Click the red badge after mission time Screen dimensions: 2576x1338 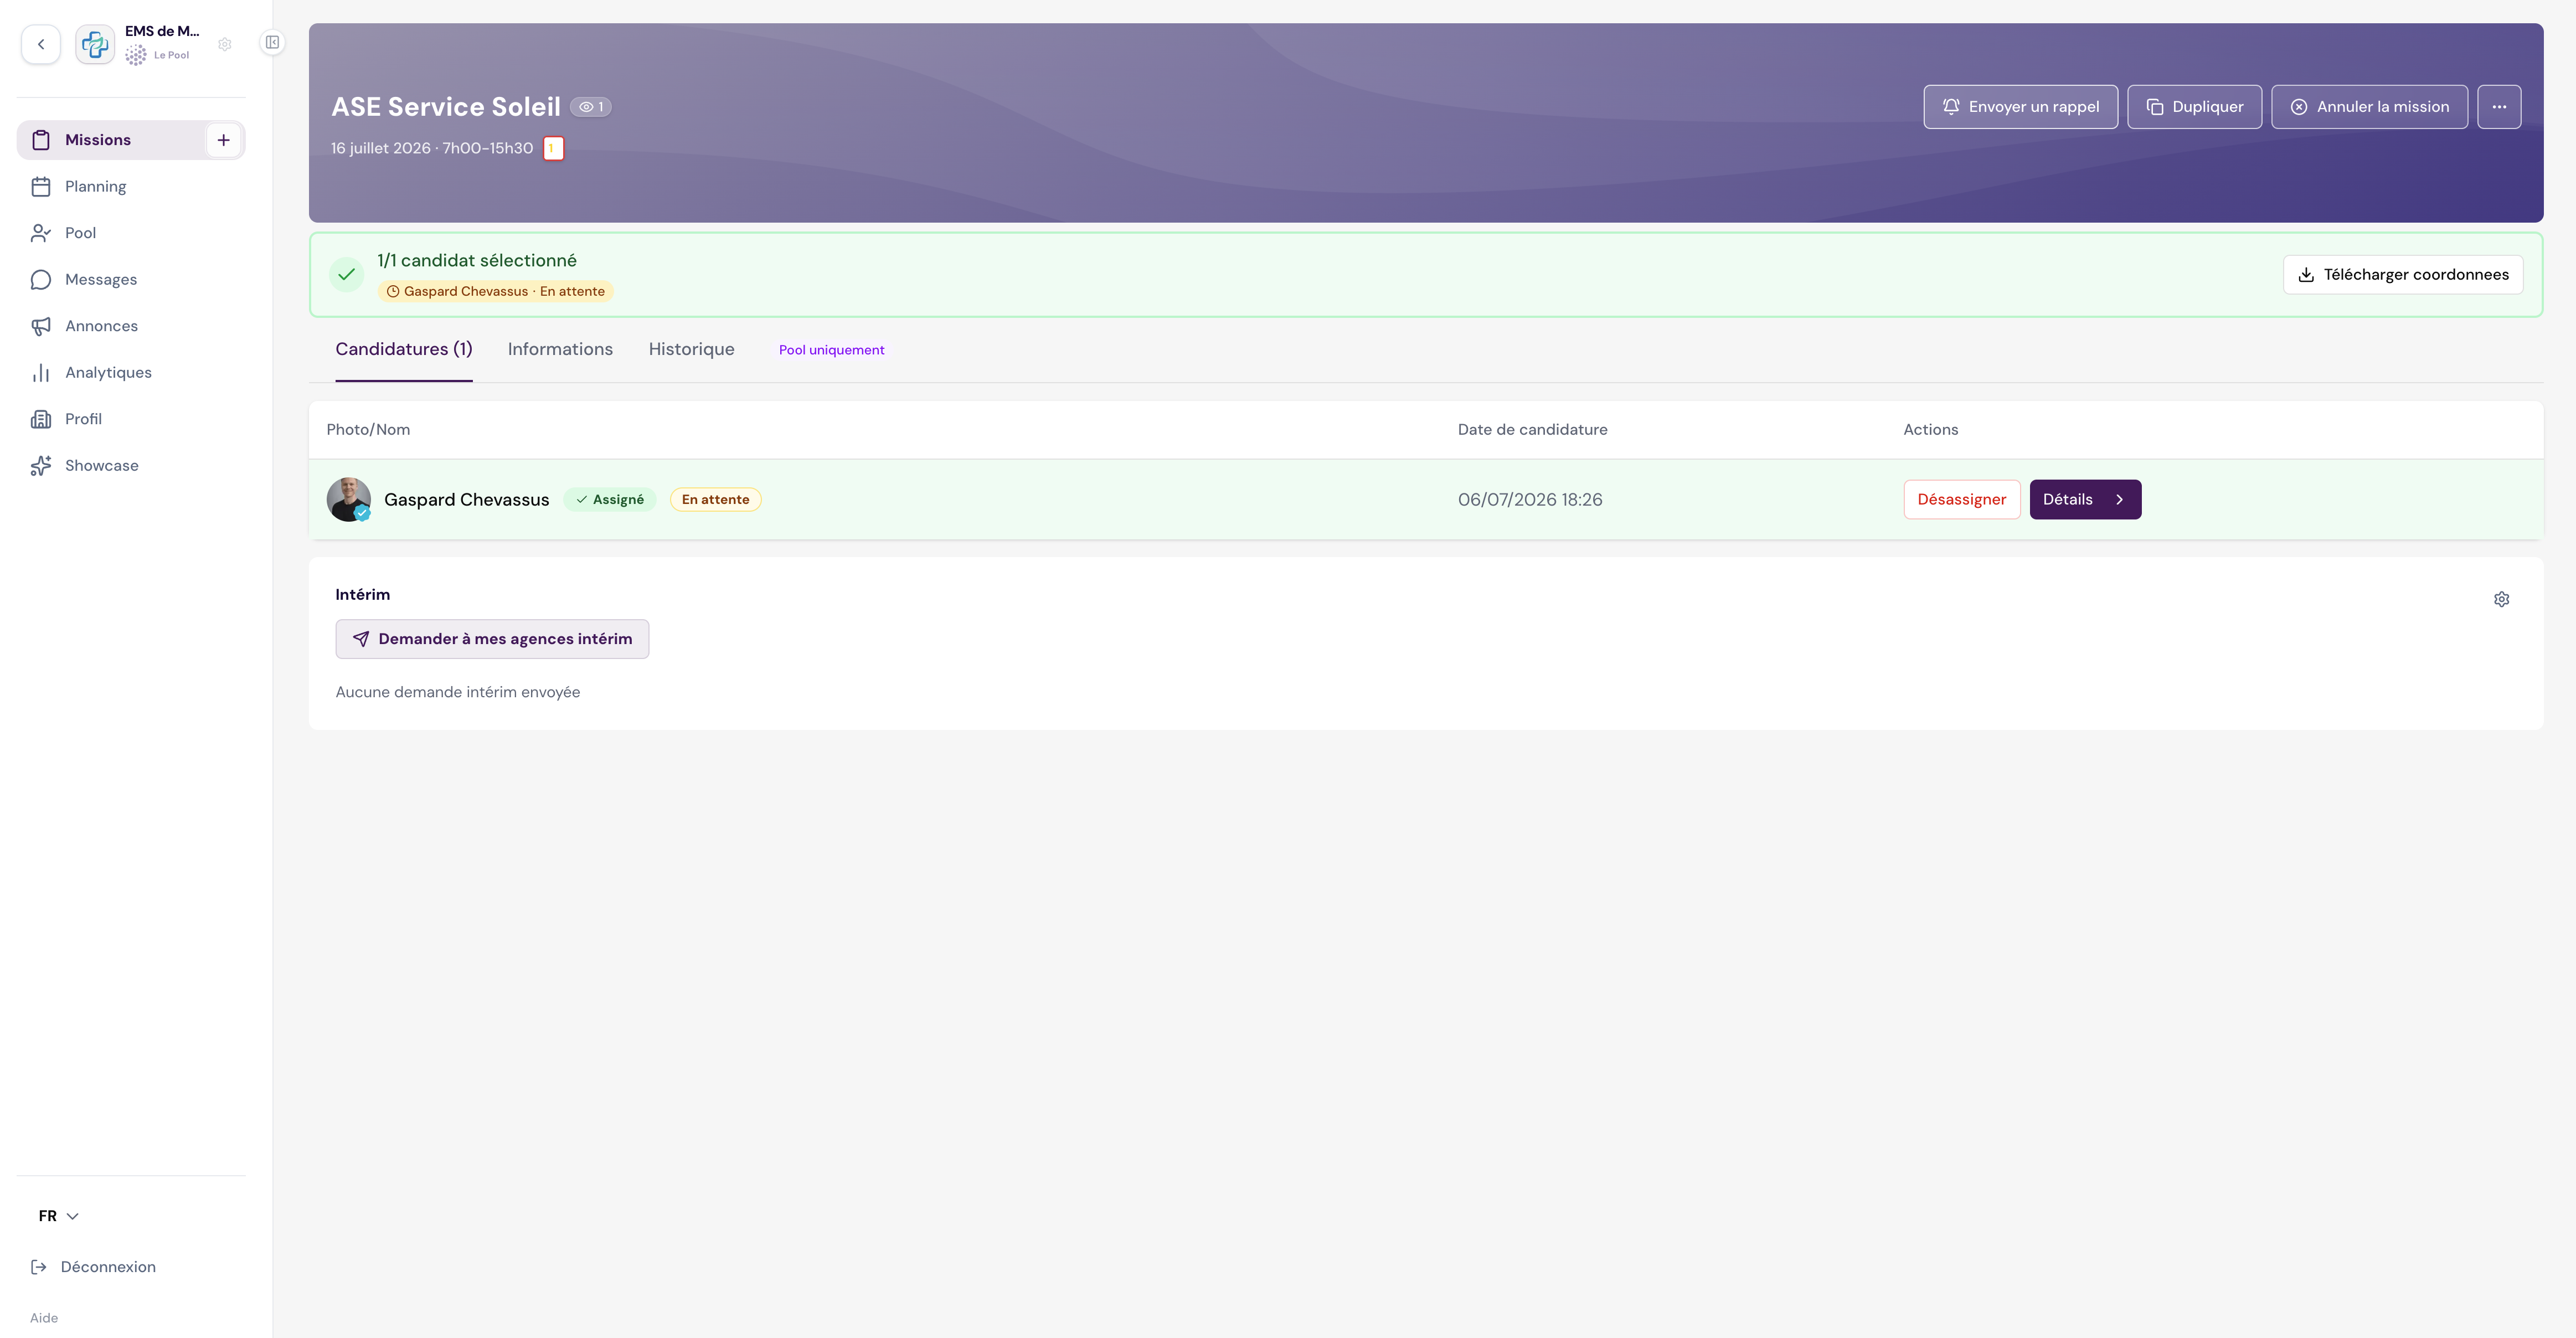point(553,148)
